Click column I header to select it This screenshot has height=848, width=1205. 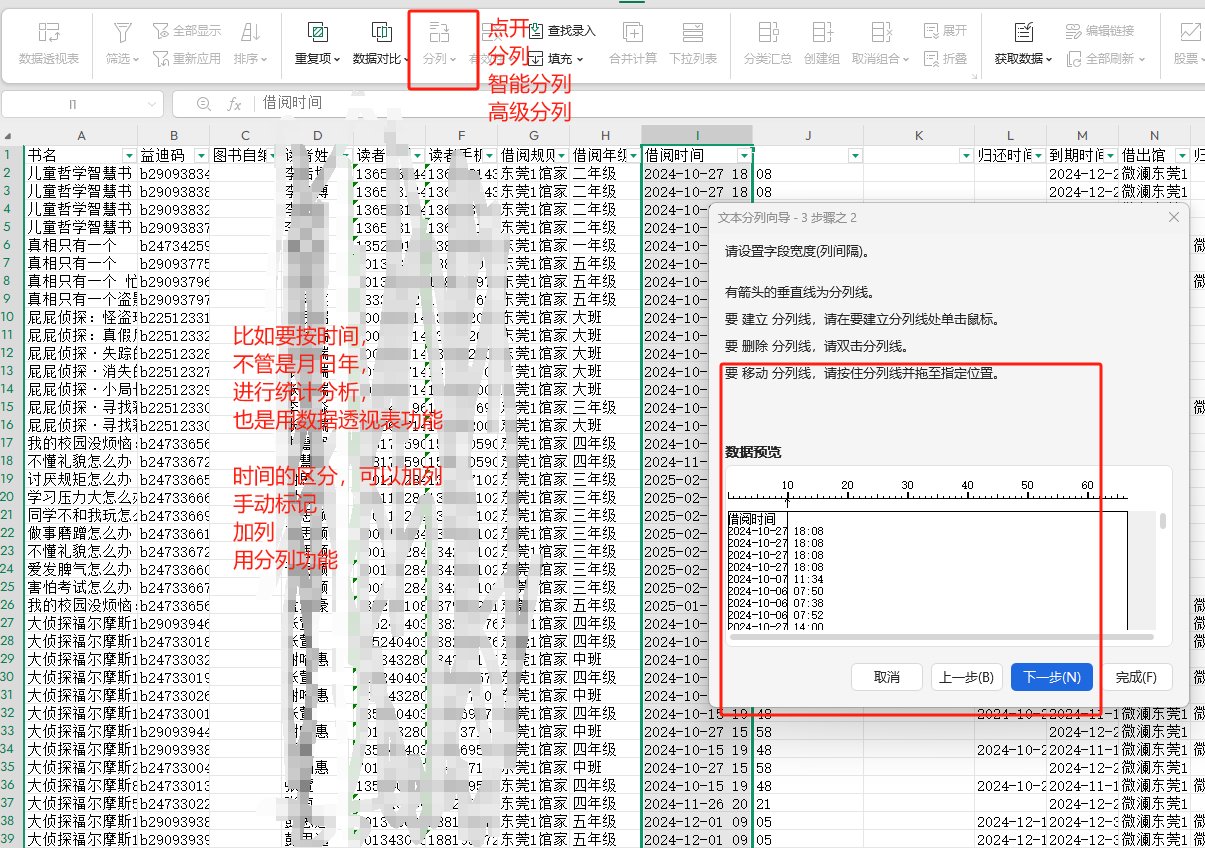pyautogui.click(x=696, y=136)
